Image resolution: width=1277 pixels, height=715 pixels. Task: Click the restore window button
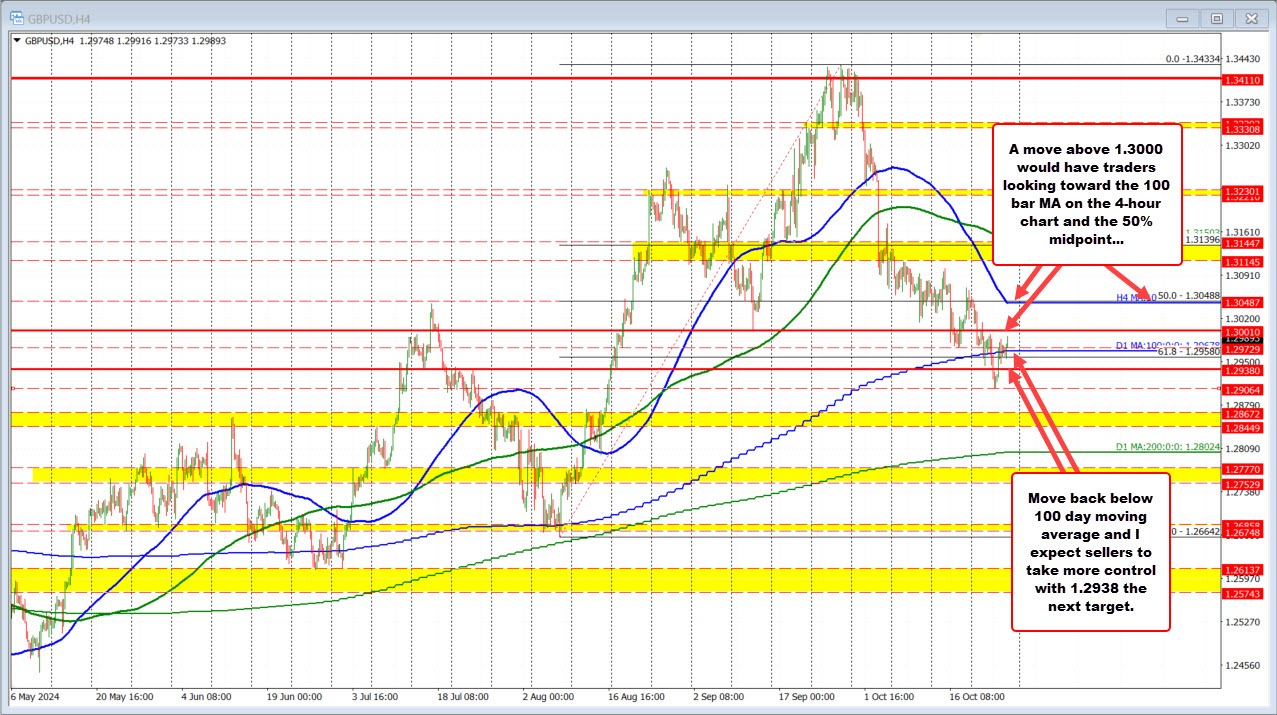coord(1216,17)
